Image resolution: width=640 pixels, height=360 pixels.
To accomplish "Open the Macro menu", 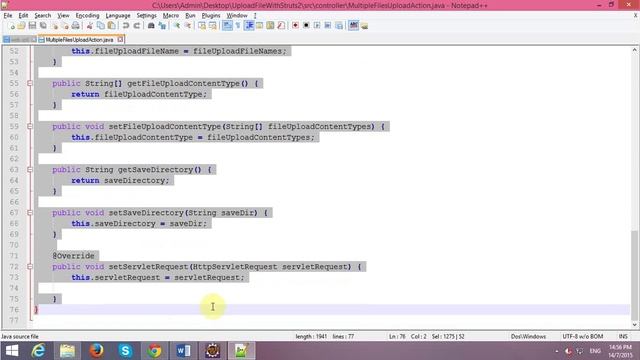I will (171, 16).
